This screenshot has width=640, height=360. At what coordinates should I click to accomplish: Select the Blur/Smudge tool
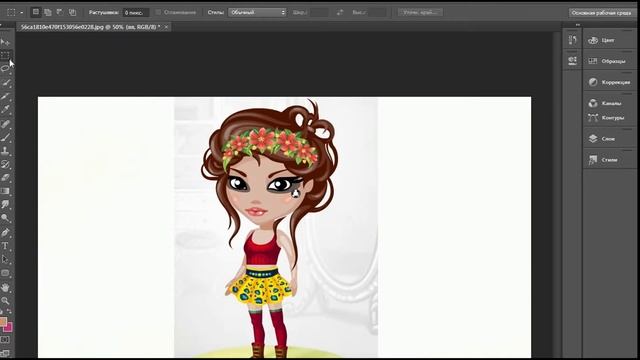click(5, 204)
